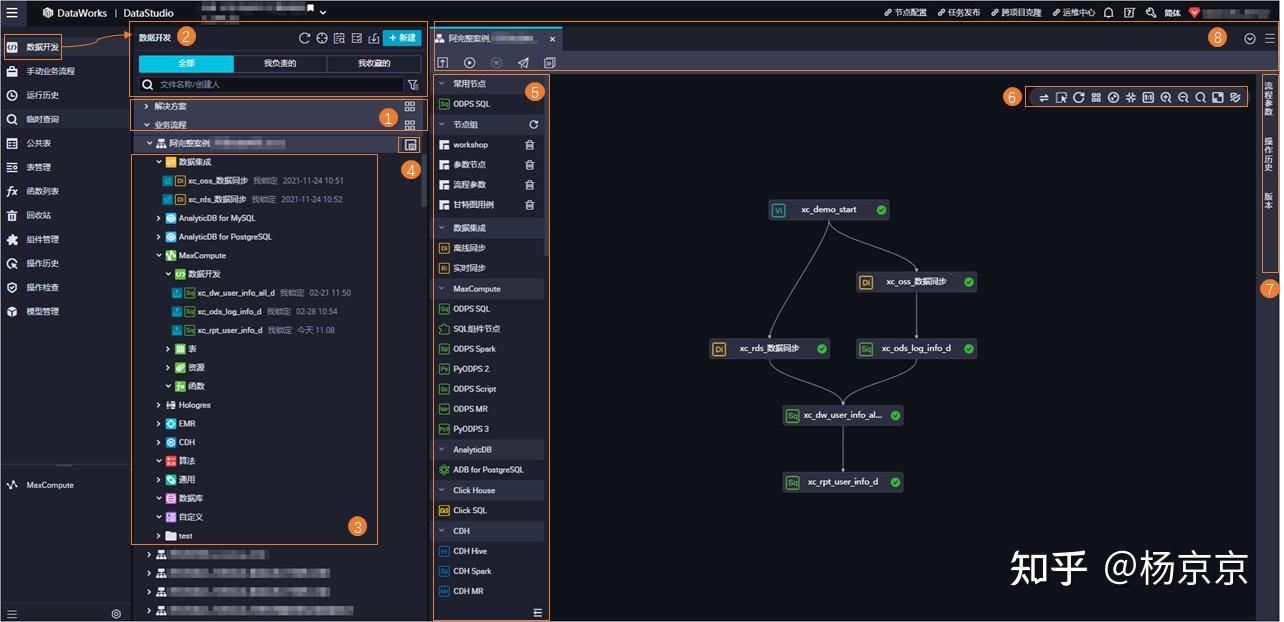Click the 新建 button
The width and height of the screenshot is (1284, 622).
[402, 38]
